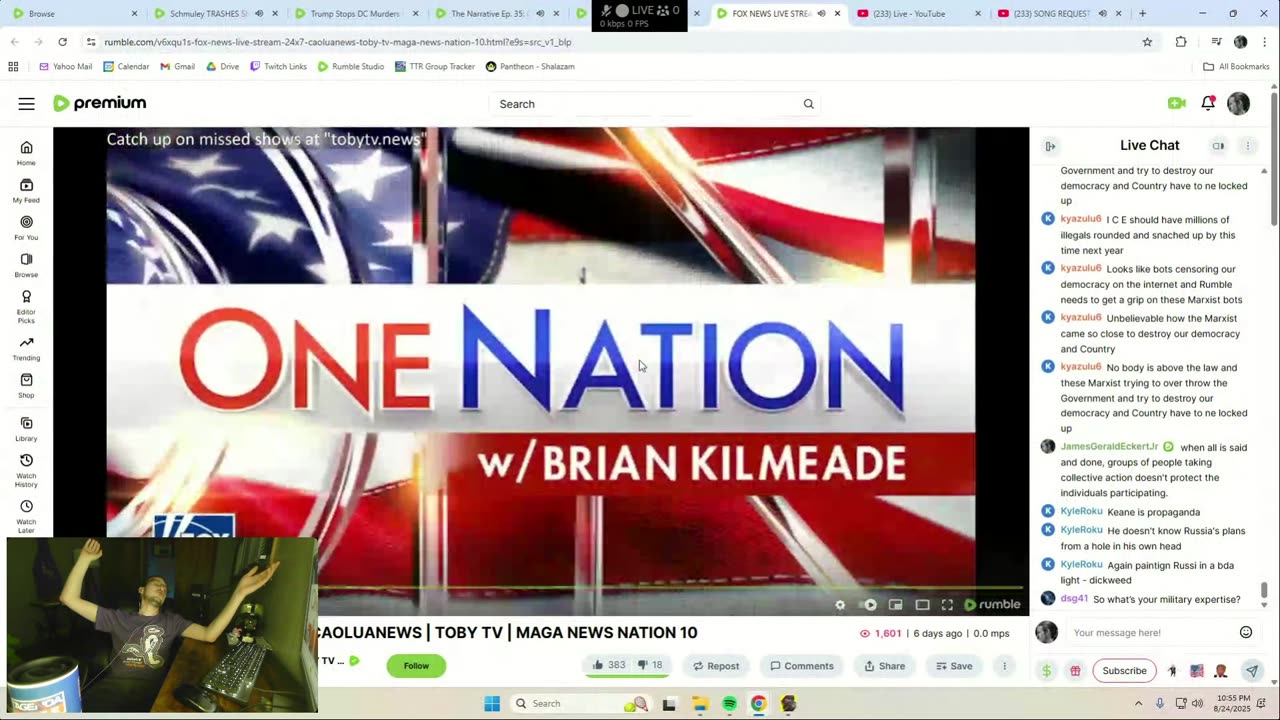This screenshot has width=1280, height=720.
Task: Open the hamburger menu beside Rumble logo
Action: tap(26, 103)
